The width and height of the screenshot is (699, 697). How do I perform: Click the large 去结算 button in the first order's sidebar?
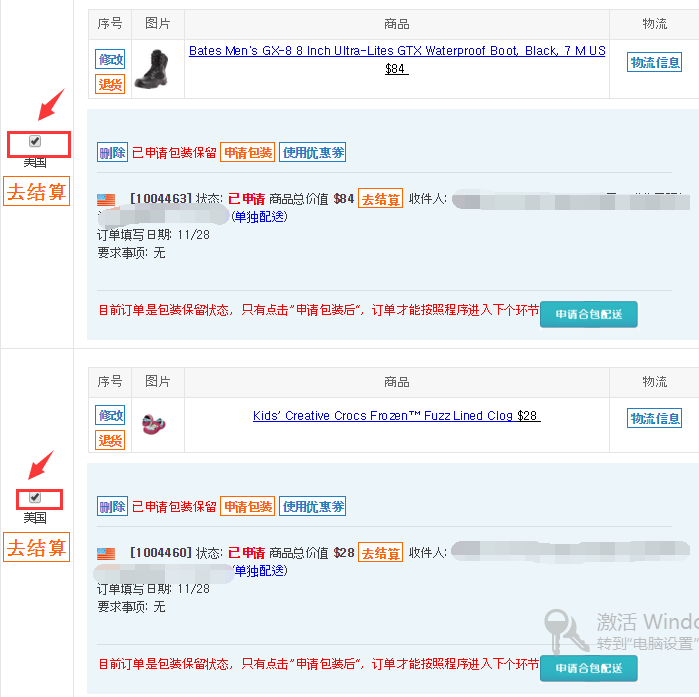[x=37, y=191]
